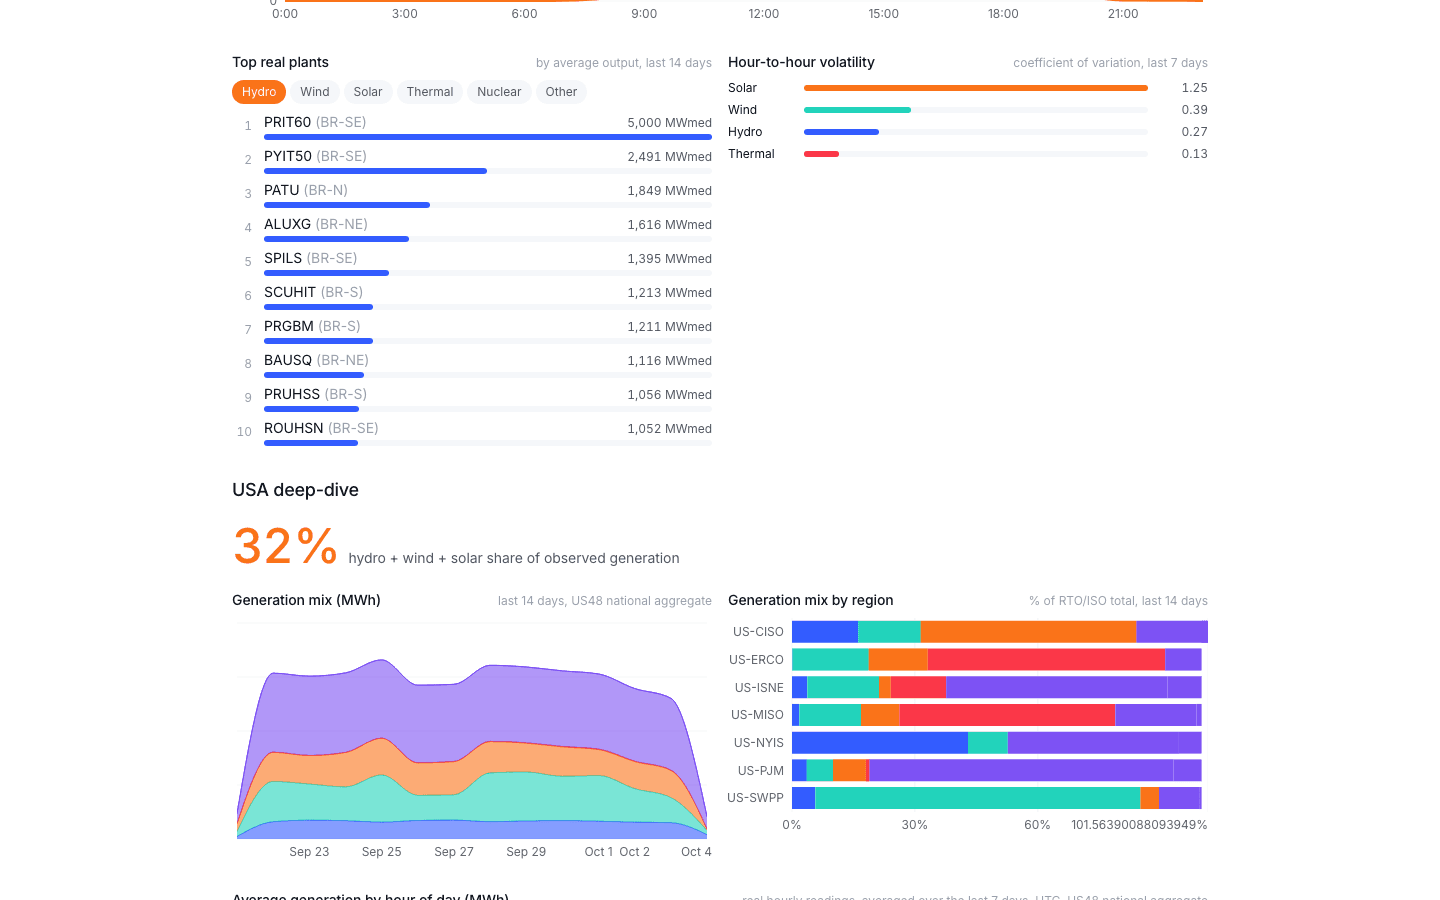This screenshot has height=900, width=1440.
Task: Click the Wind volatility value 0.39
Action: coord(1194,110)
